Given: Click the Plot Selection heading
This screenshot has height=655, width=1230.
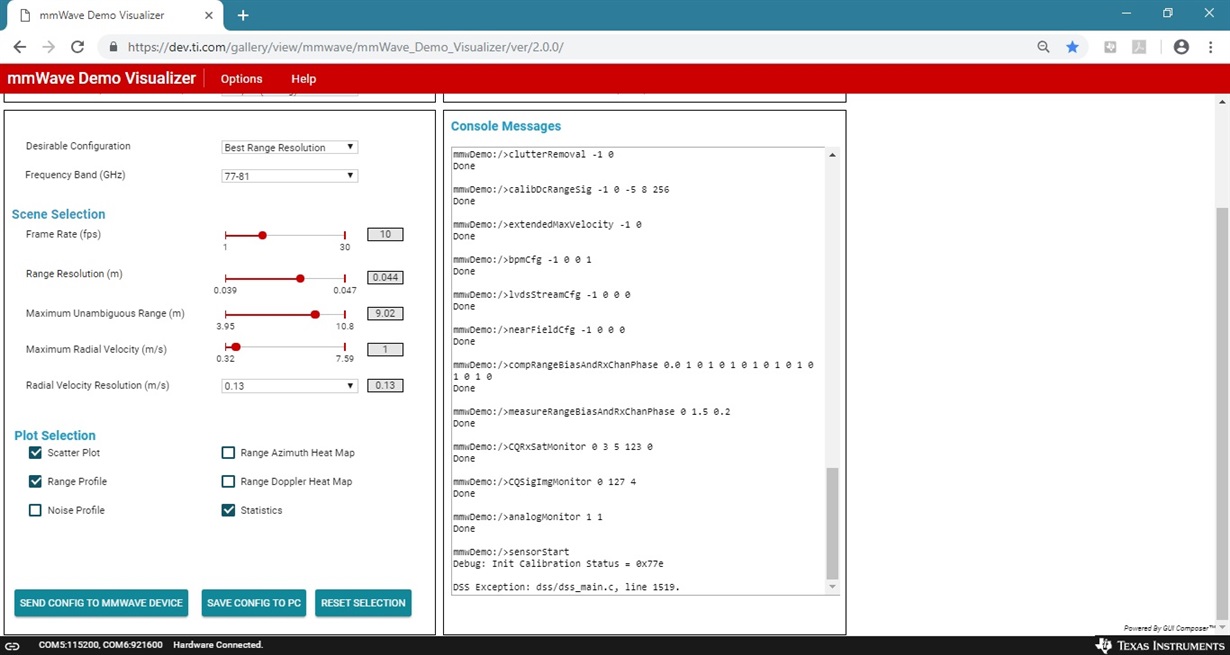Looking at the screenshot, I should [55, 436].
